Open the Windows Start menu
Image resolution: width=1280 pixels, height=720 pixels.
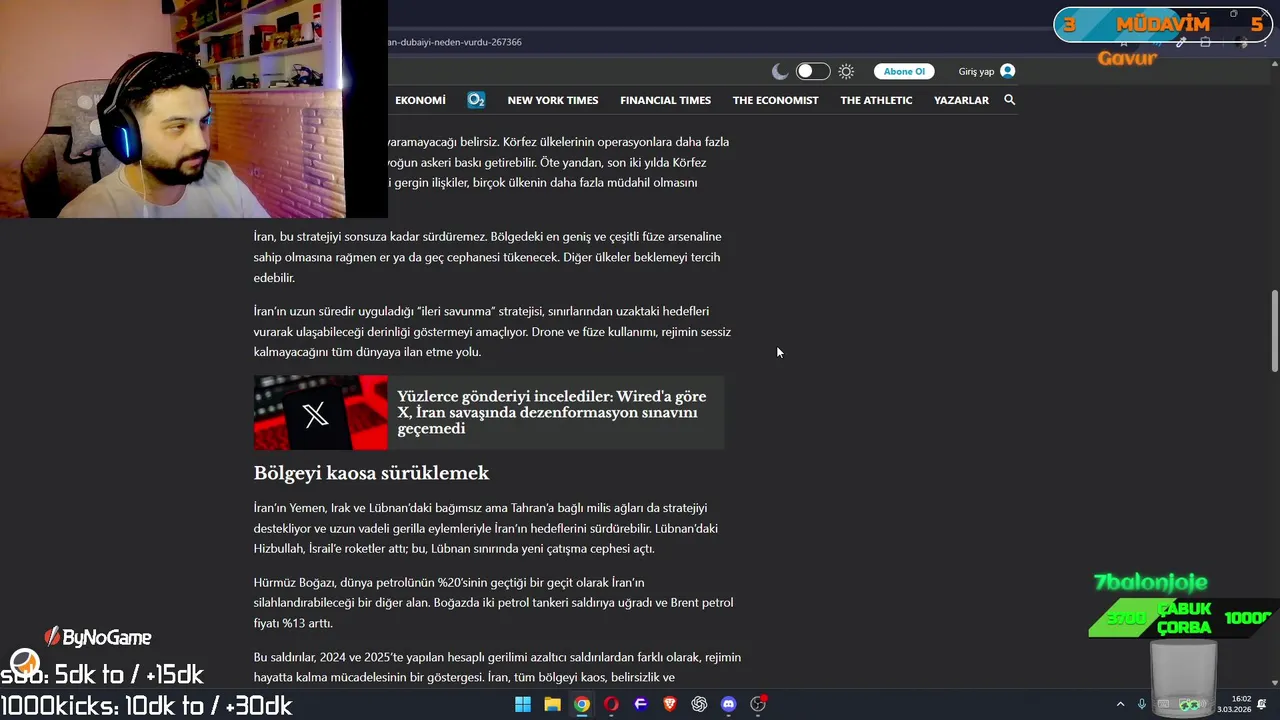click(523, 704)
